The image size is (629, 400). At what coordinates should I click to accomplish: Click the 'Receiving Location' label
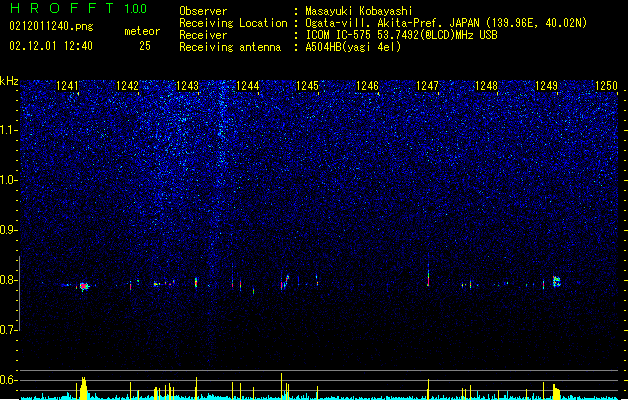point(233,23)
